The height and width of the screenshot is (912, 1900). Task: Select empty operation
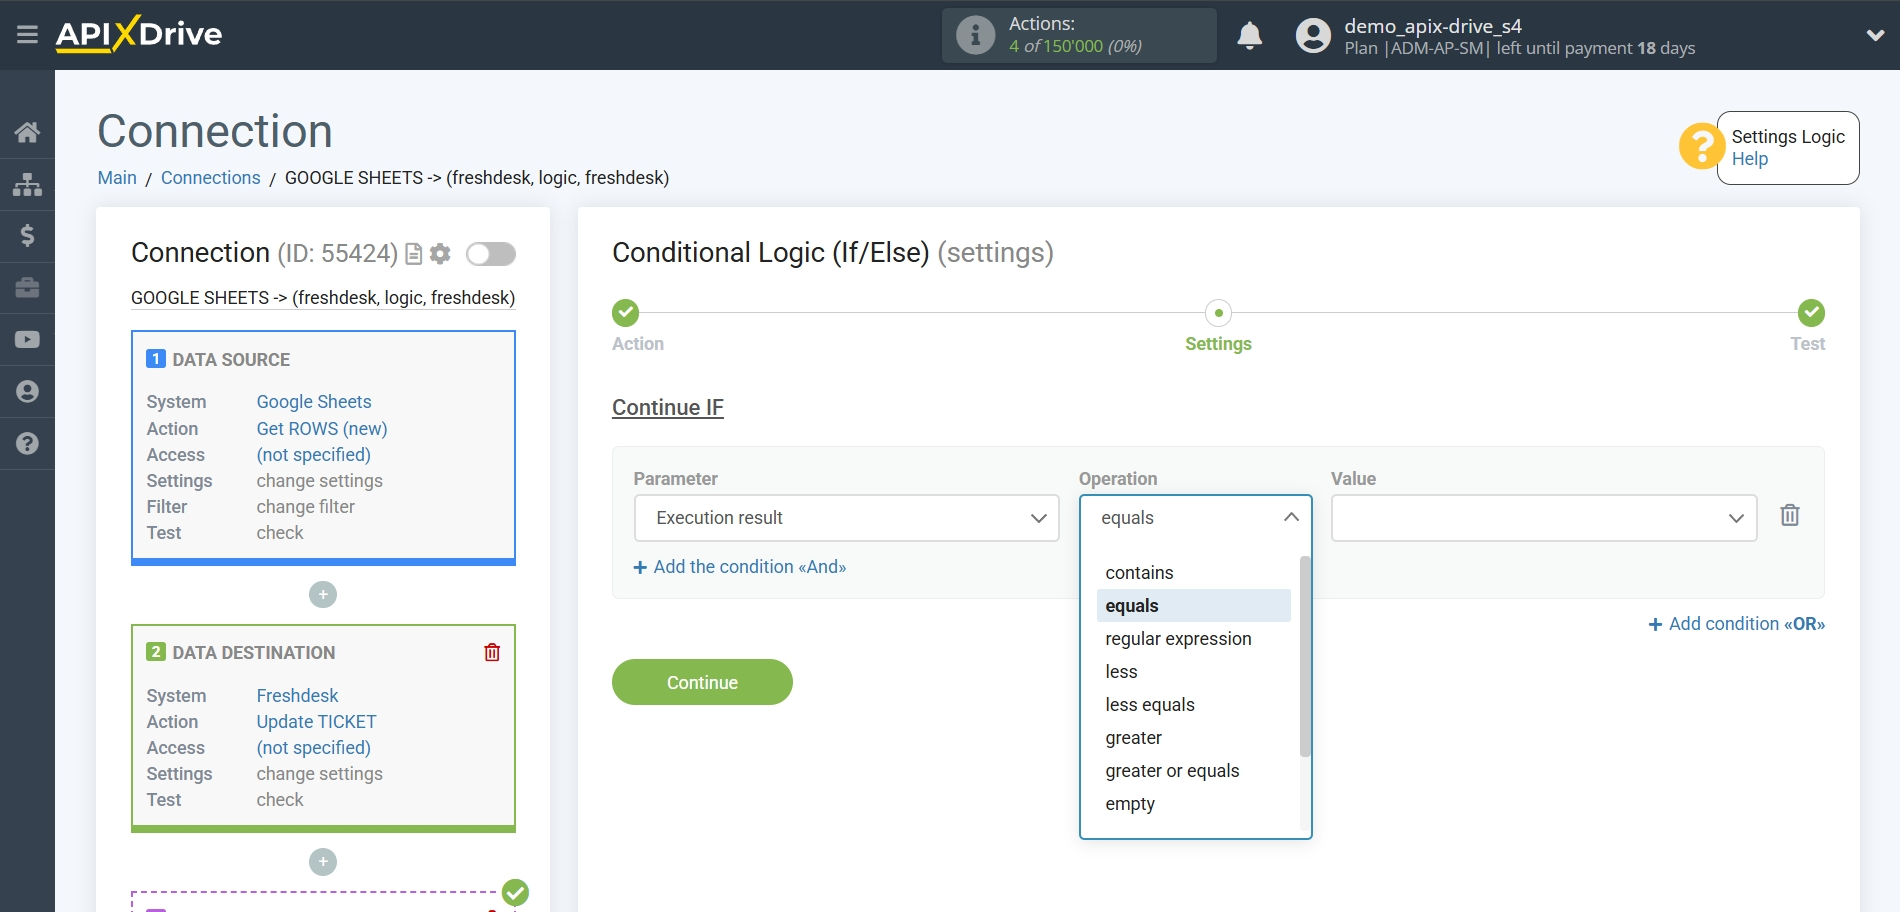click(x=1194, y=804)
